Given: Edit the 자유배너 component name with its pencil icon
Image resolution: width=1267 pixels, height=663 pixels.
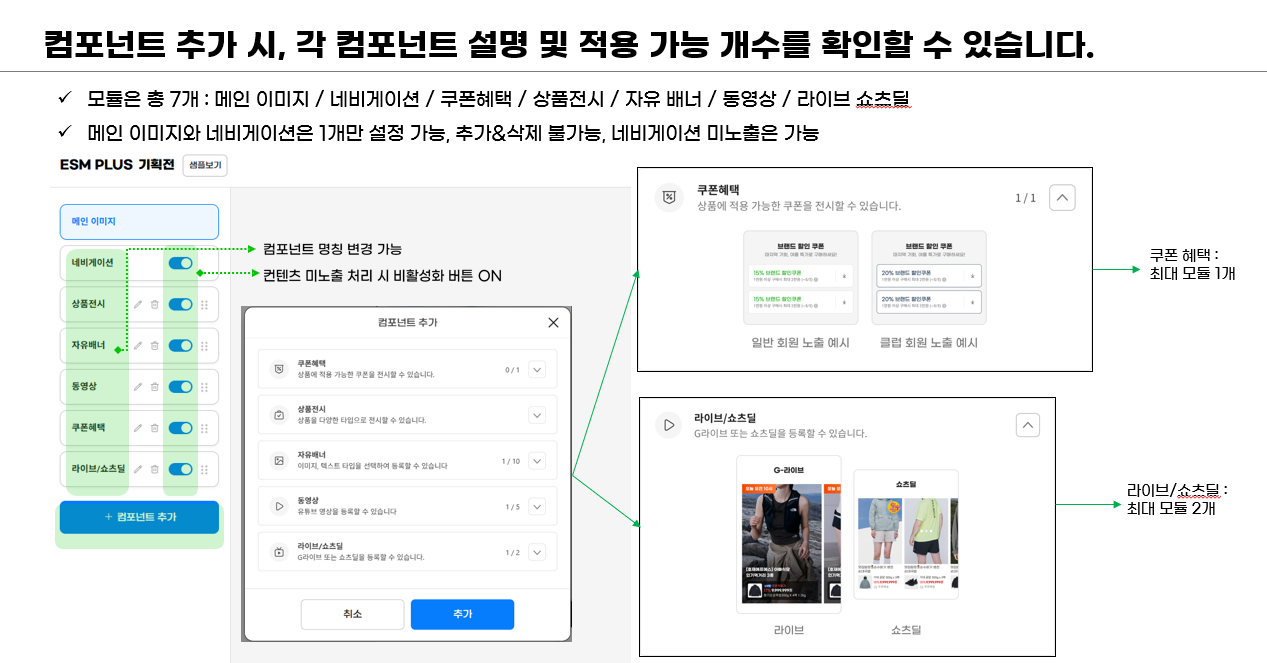Looking at the screenshot, I should 138,345.
